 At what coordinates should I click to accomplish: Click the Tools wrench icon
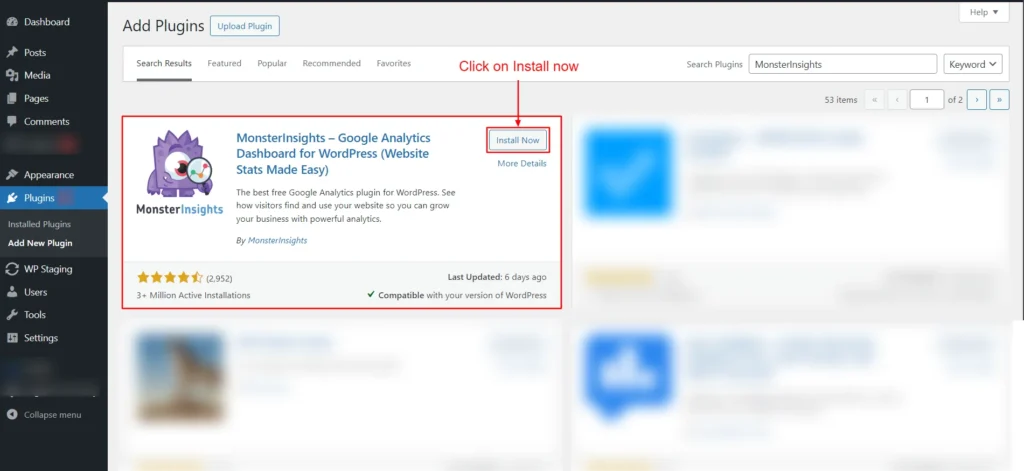click(x=12, y=315)
